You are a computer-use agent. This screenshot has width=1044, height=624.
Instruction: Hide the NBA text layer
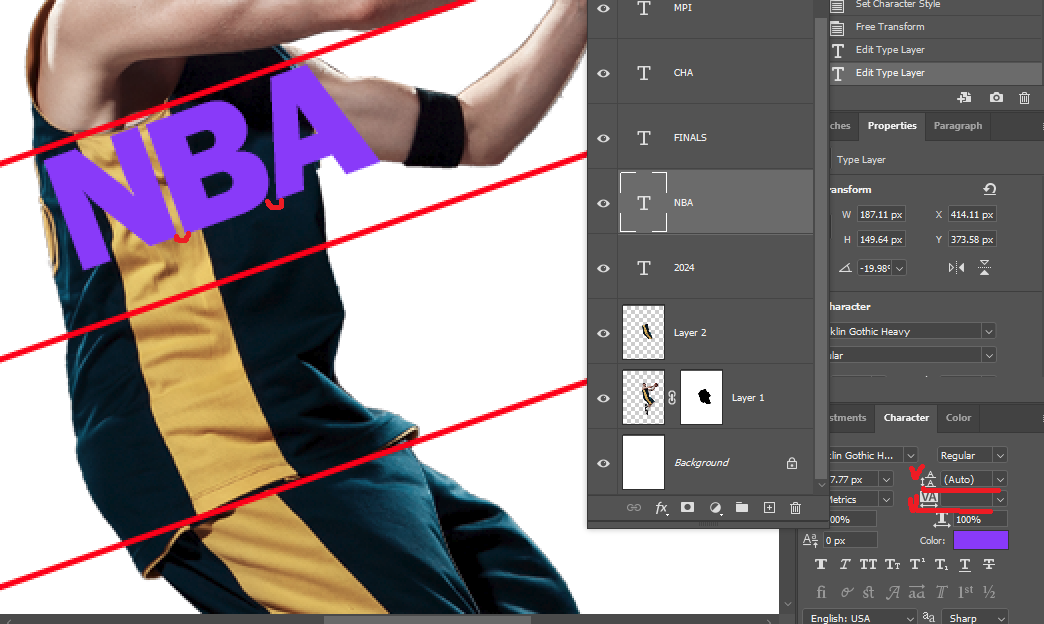[603, 204]
